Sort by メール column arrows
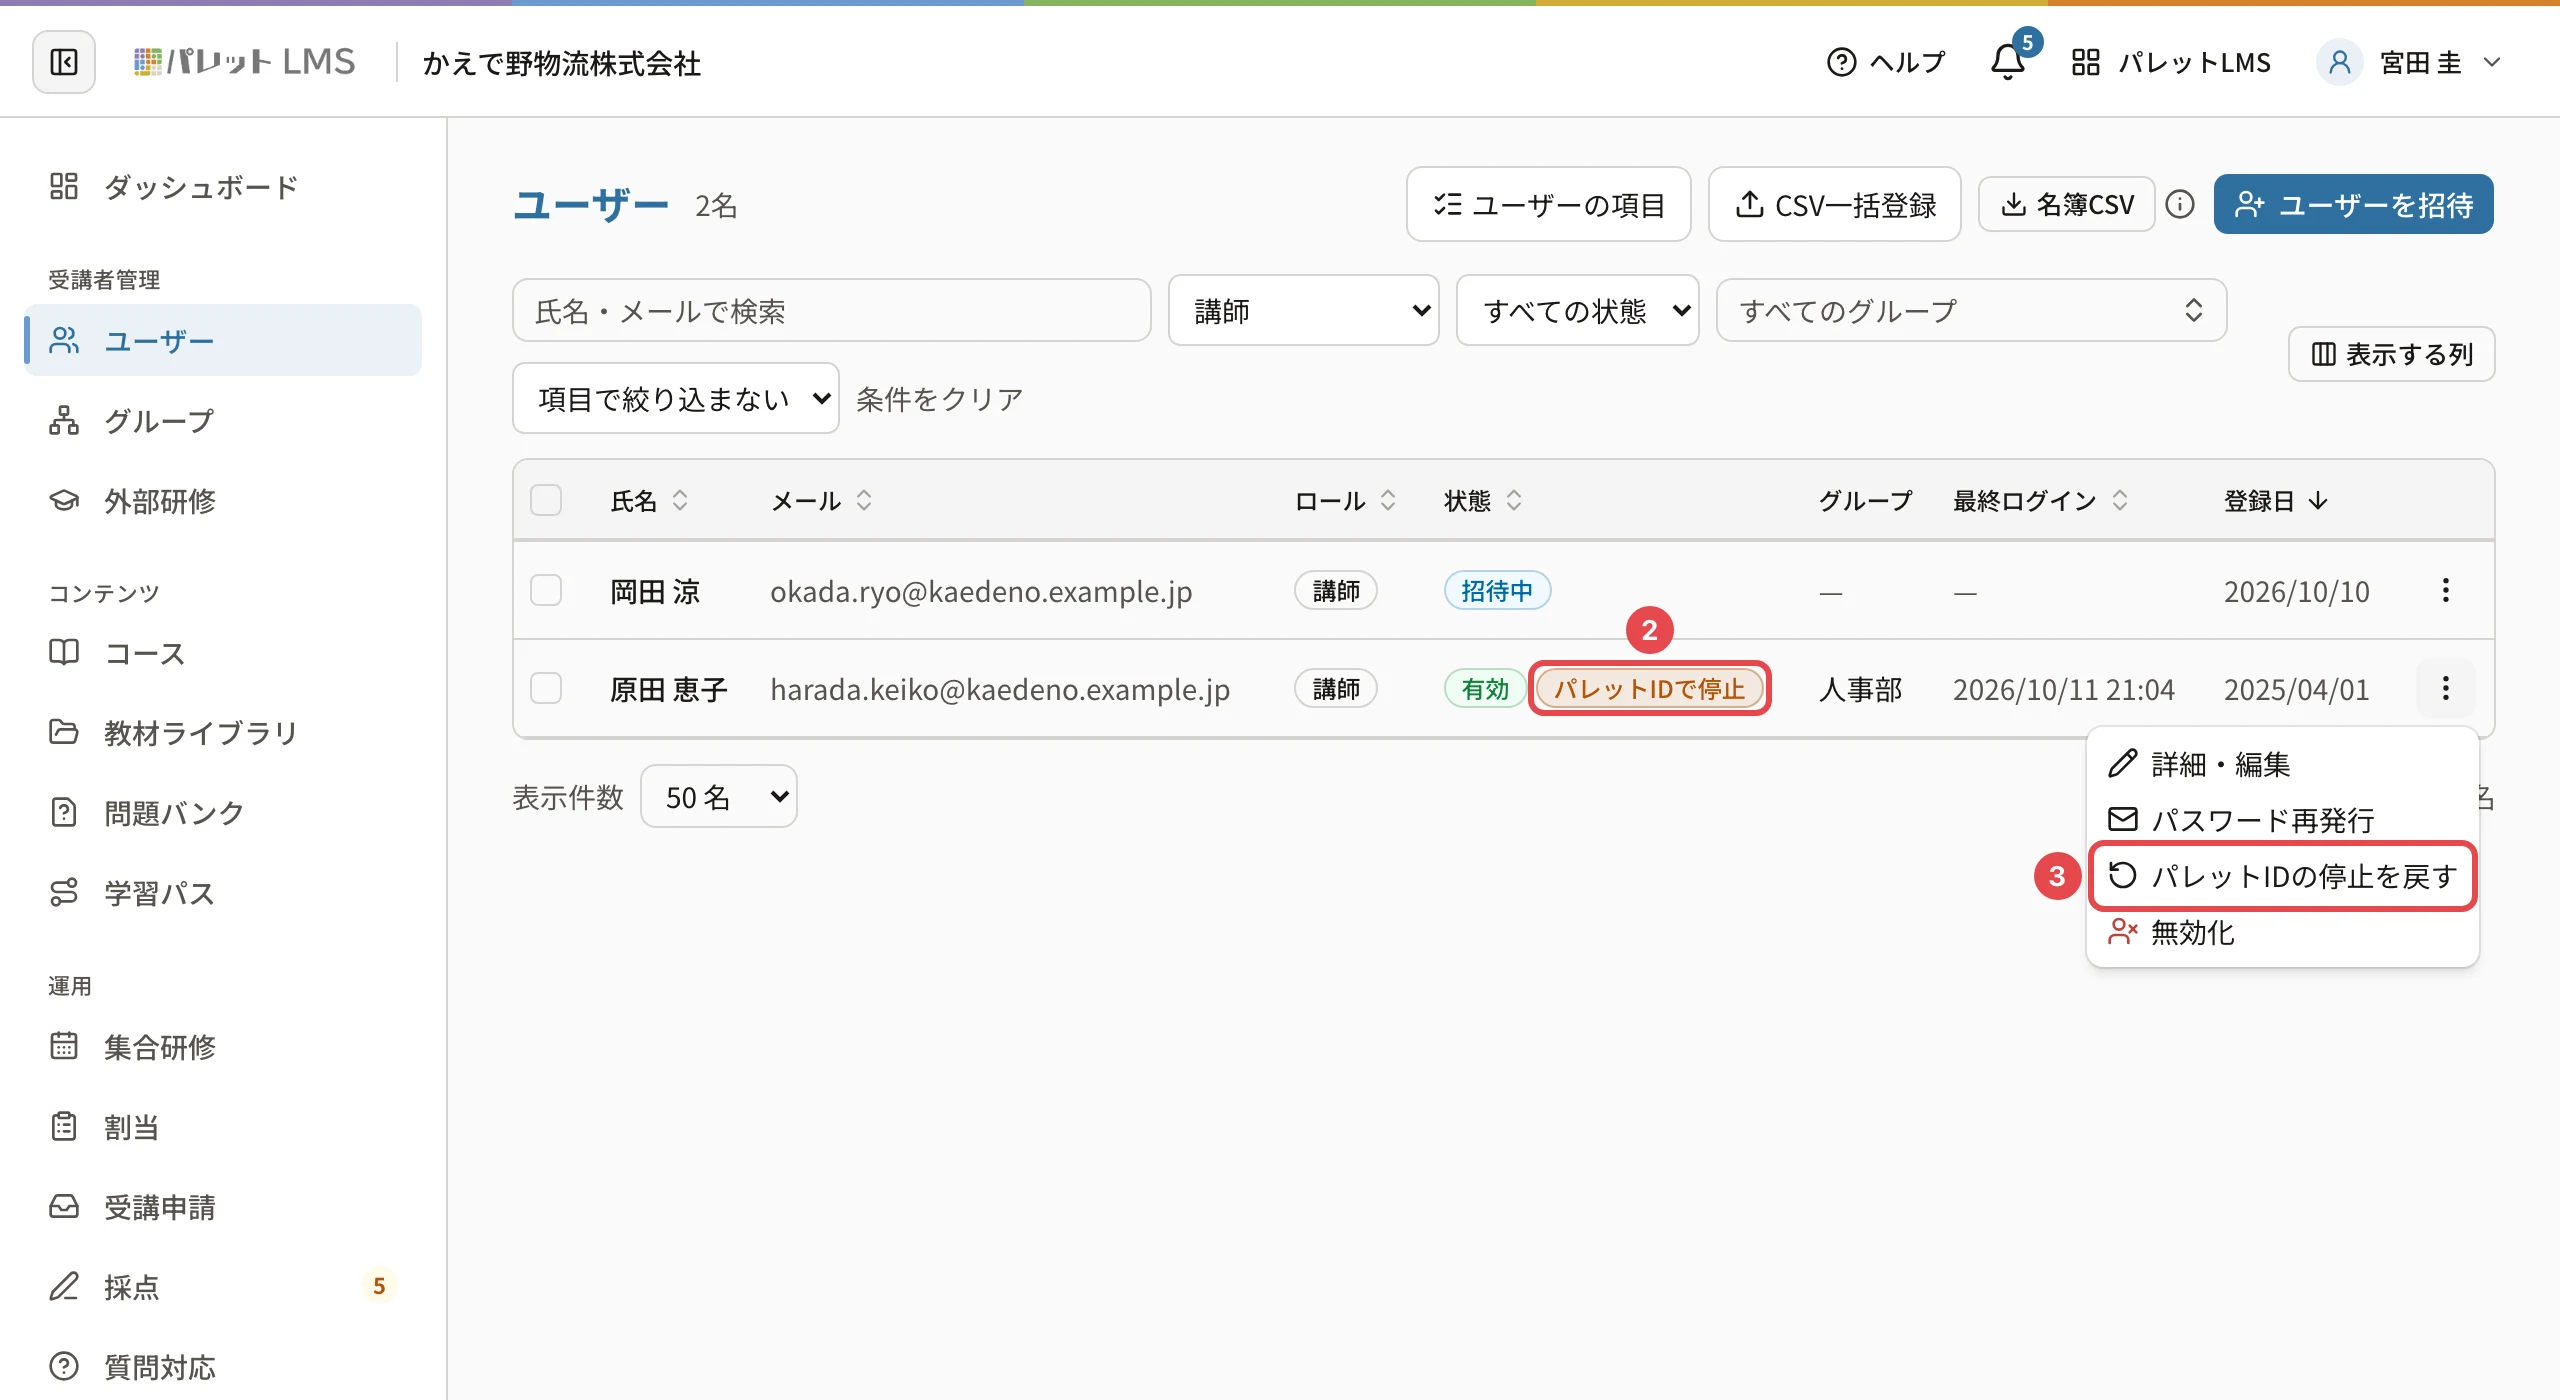 (x=864, y=500)
